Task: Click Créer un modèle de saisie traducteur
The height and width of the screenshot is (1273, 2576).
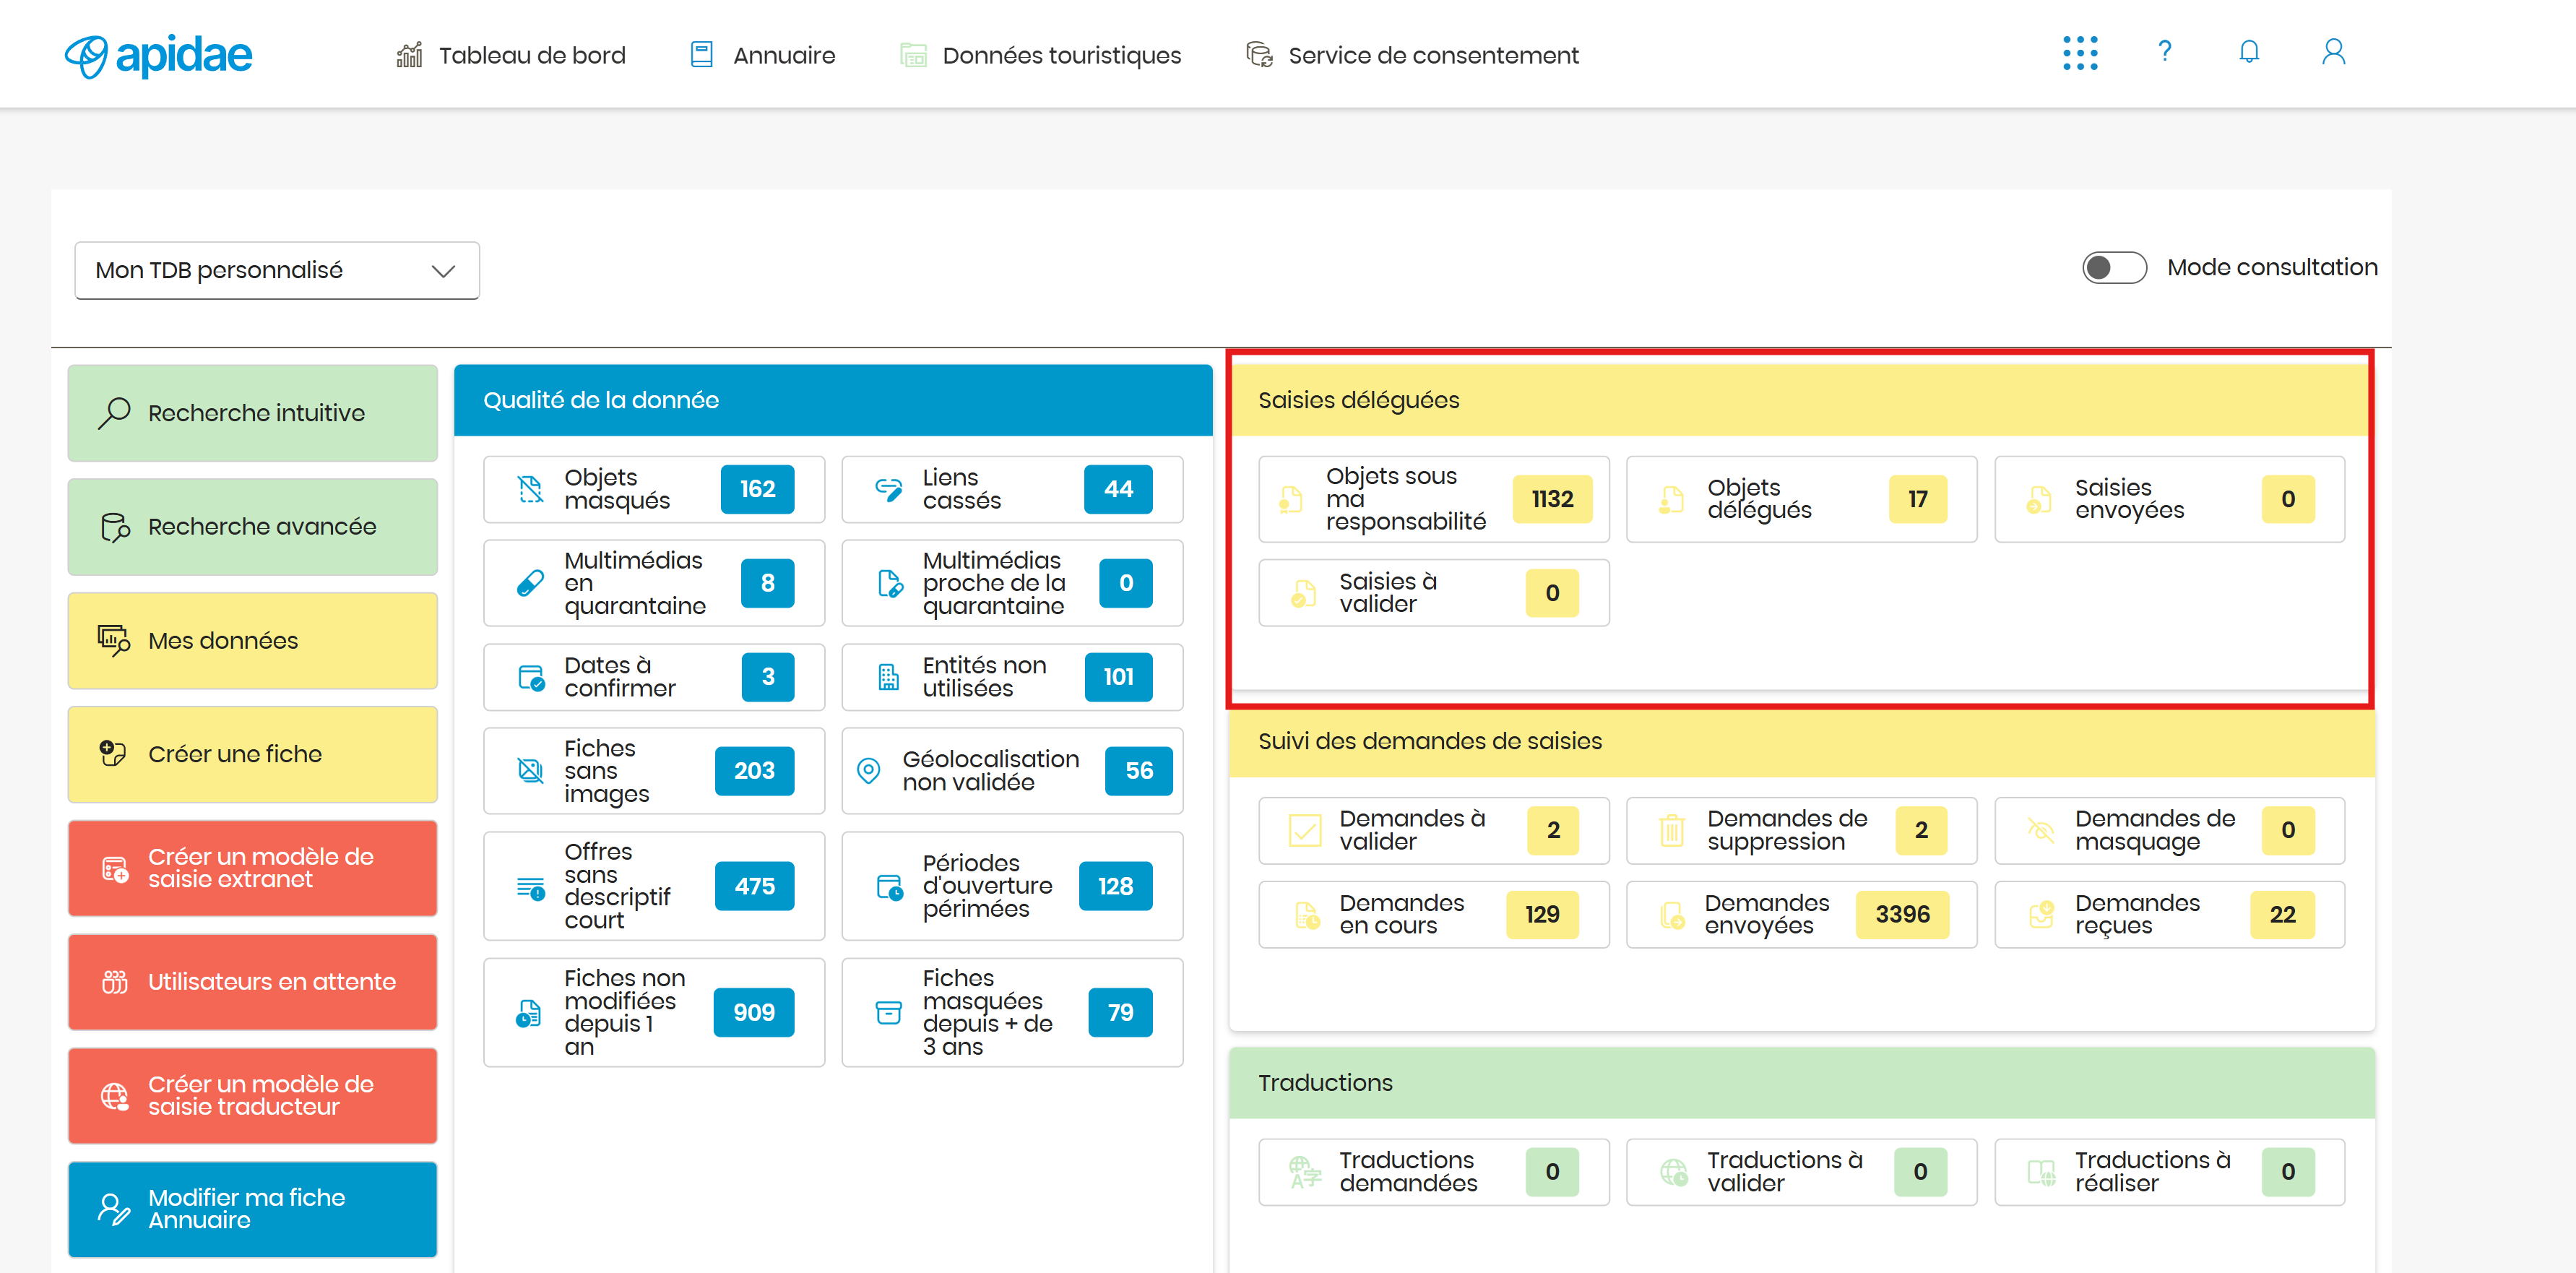Action: [x=253, y=1096]
